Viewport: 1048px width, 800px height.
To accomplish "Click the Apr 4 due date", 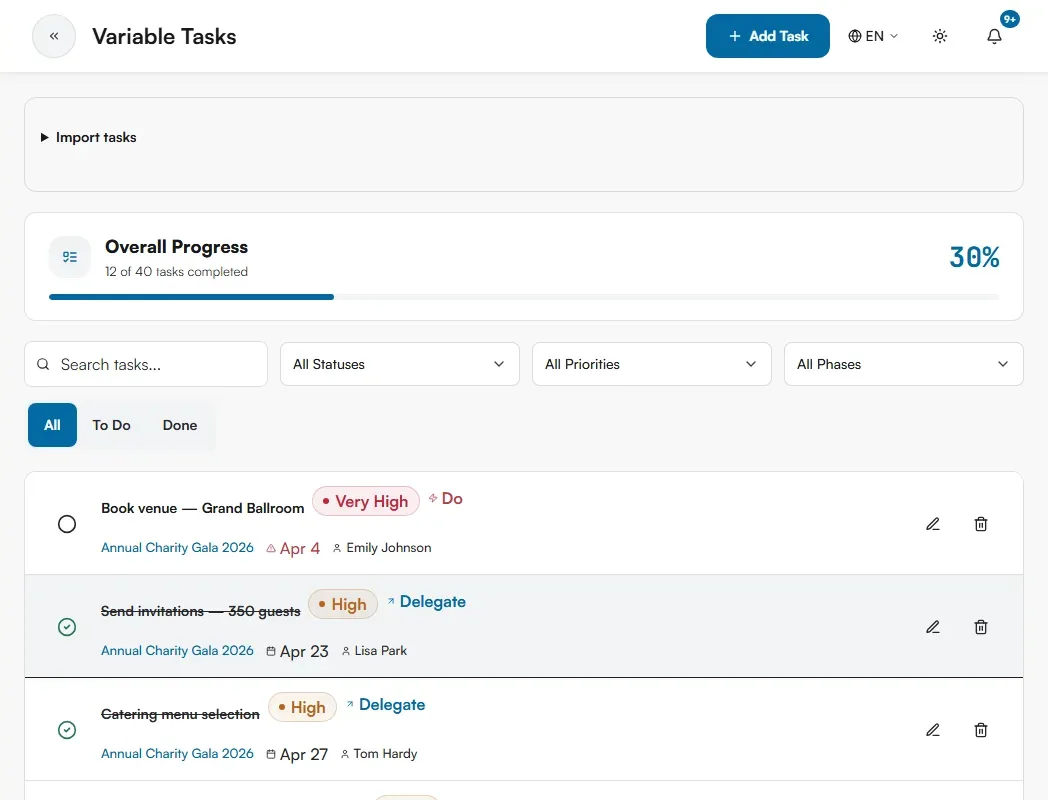I will tap(299, 549).
